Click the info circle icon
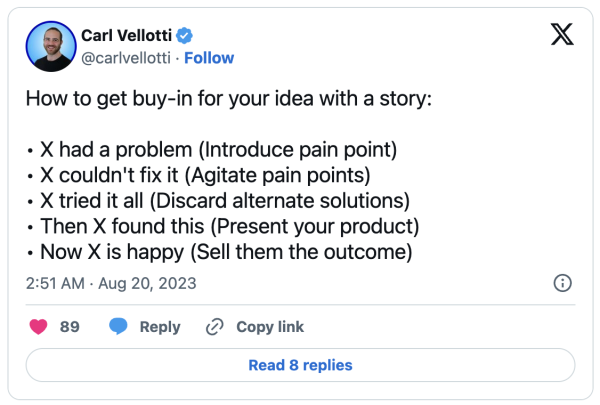 562,283
